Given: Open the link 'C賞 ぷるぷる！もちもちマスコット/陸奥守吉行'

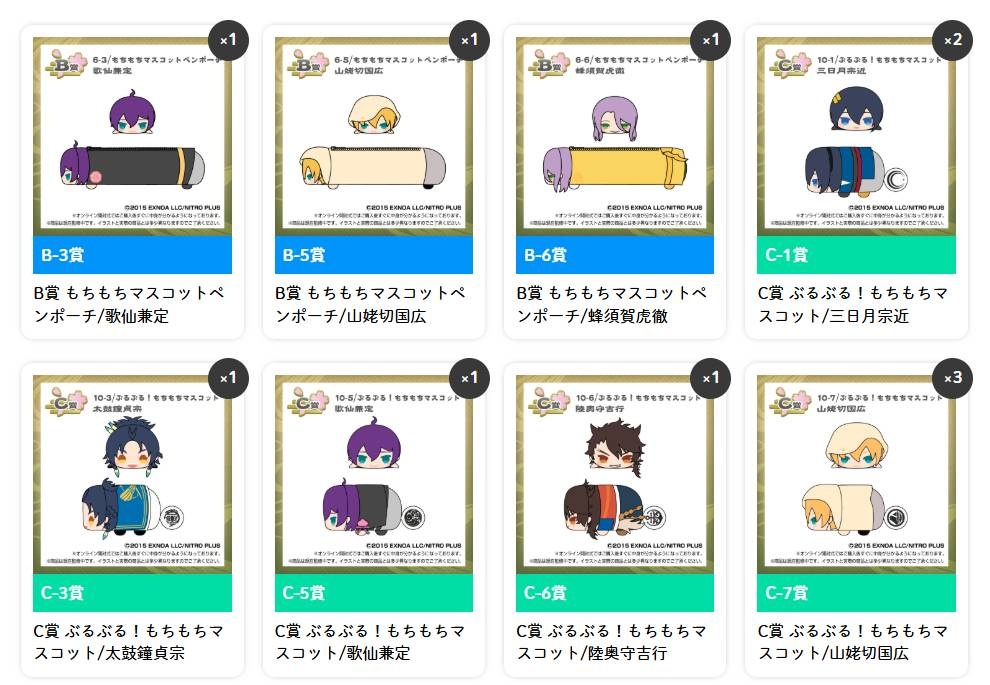Looking at the screenshot, I should click(x=612, y=642).
